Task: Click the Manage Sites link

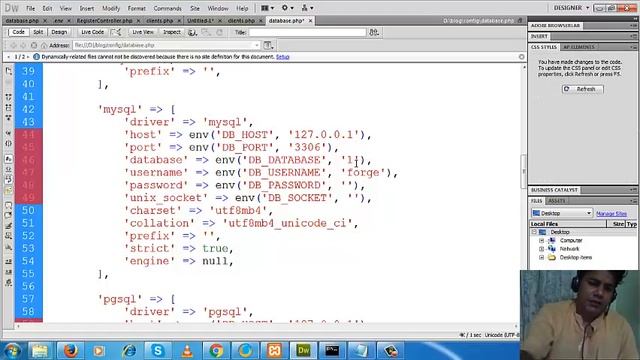Action: point(611,213)
